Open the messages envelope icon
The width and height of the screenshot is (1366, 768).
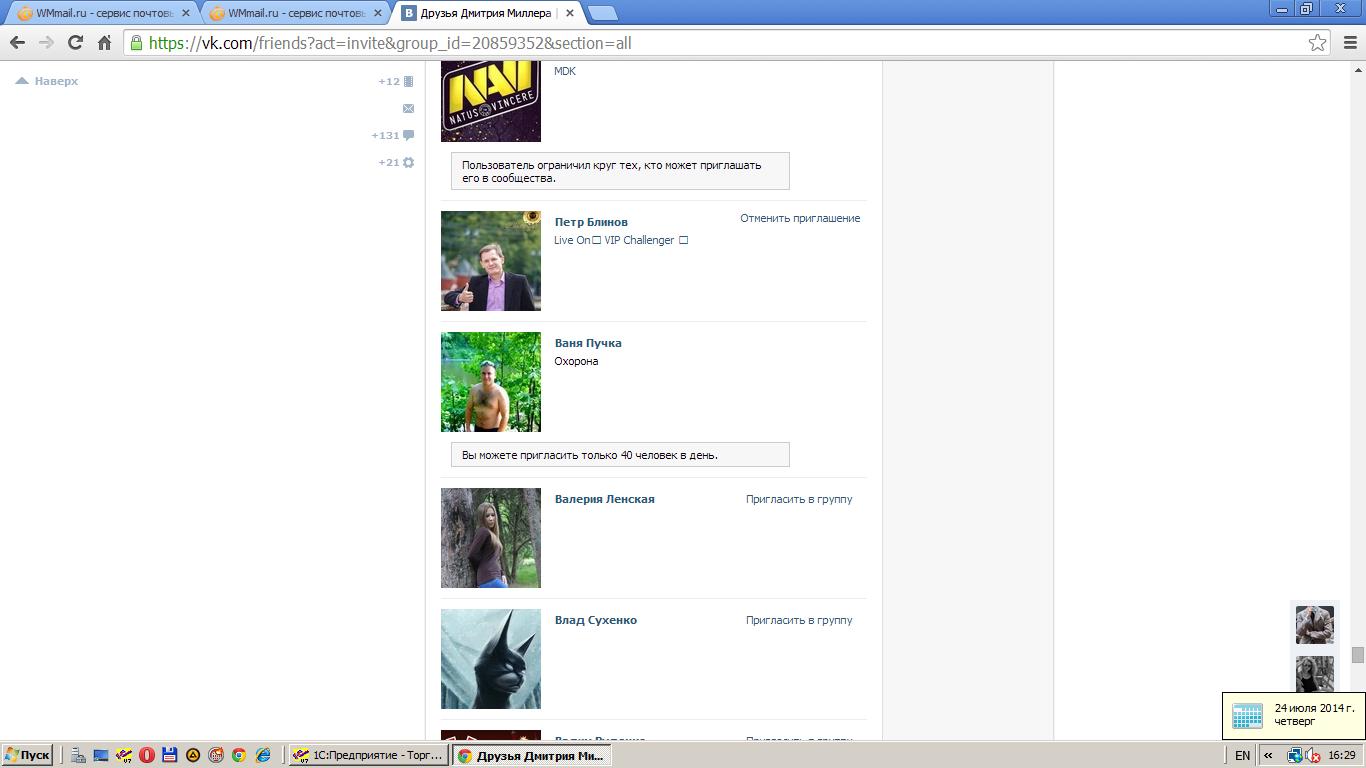408,108
